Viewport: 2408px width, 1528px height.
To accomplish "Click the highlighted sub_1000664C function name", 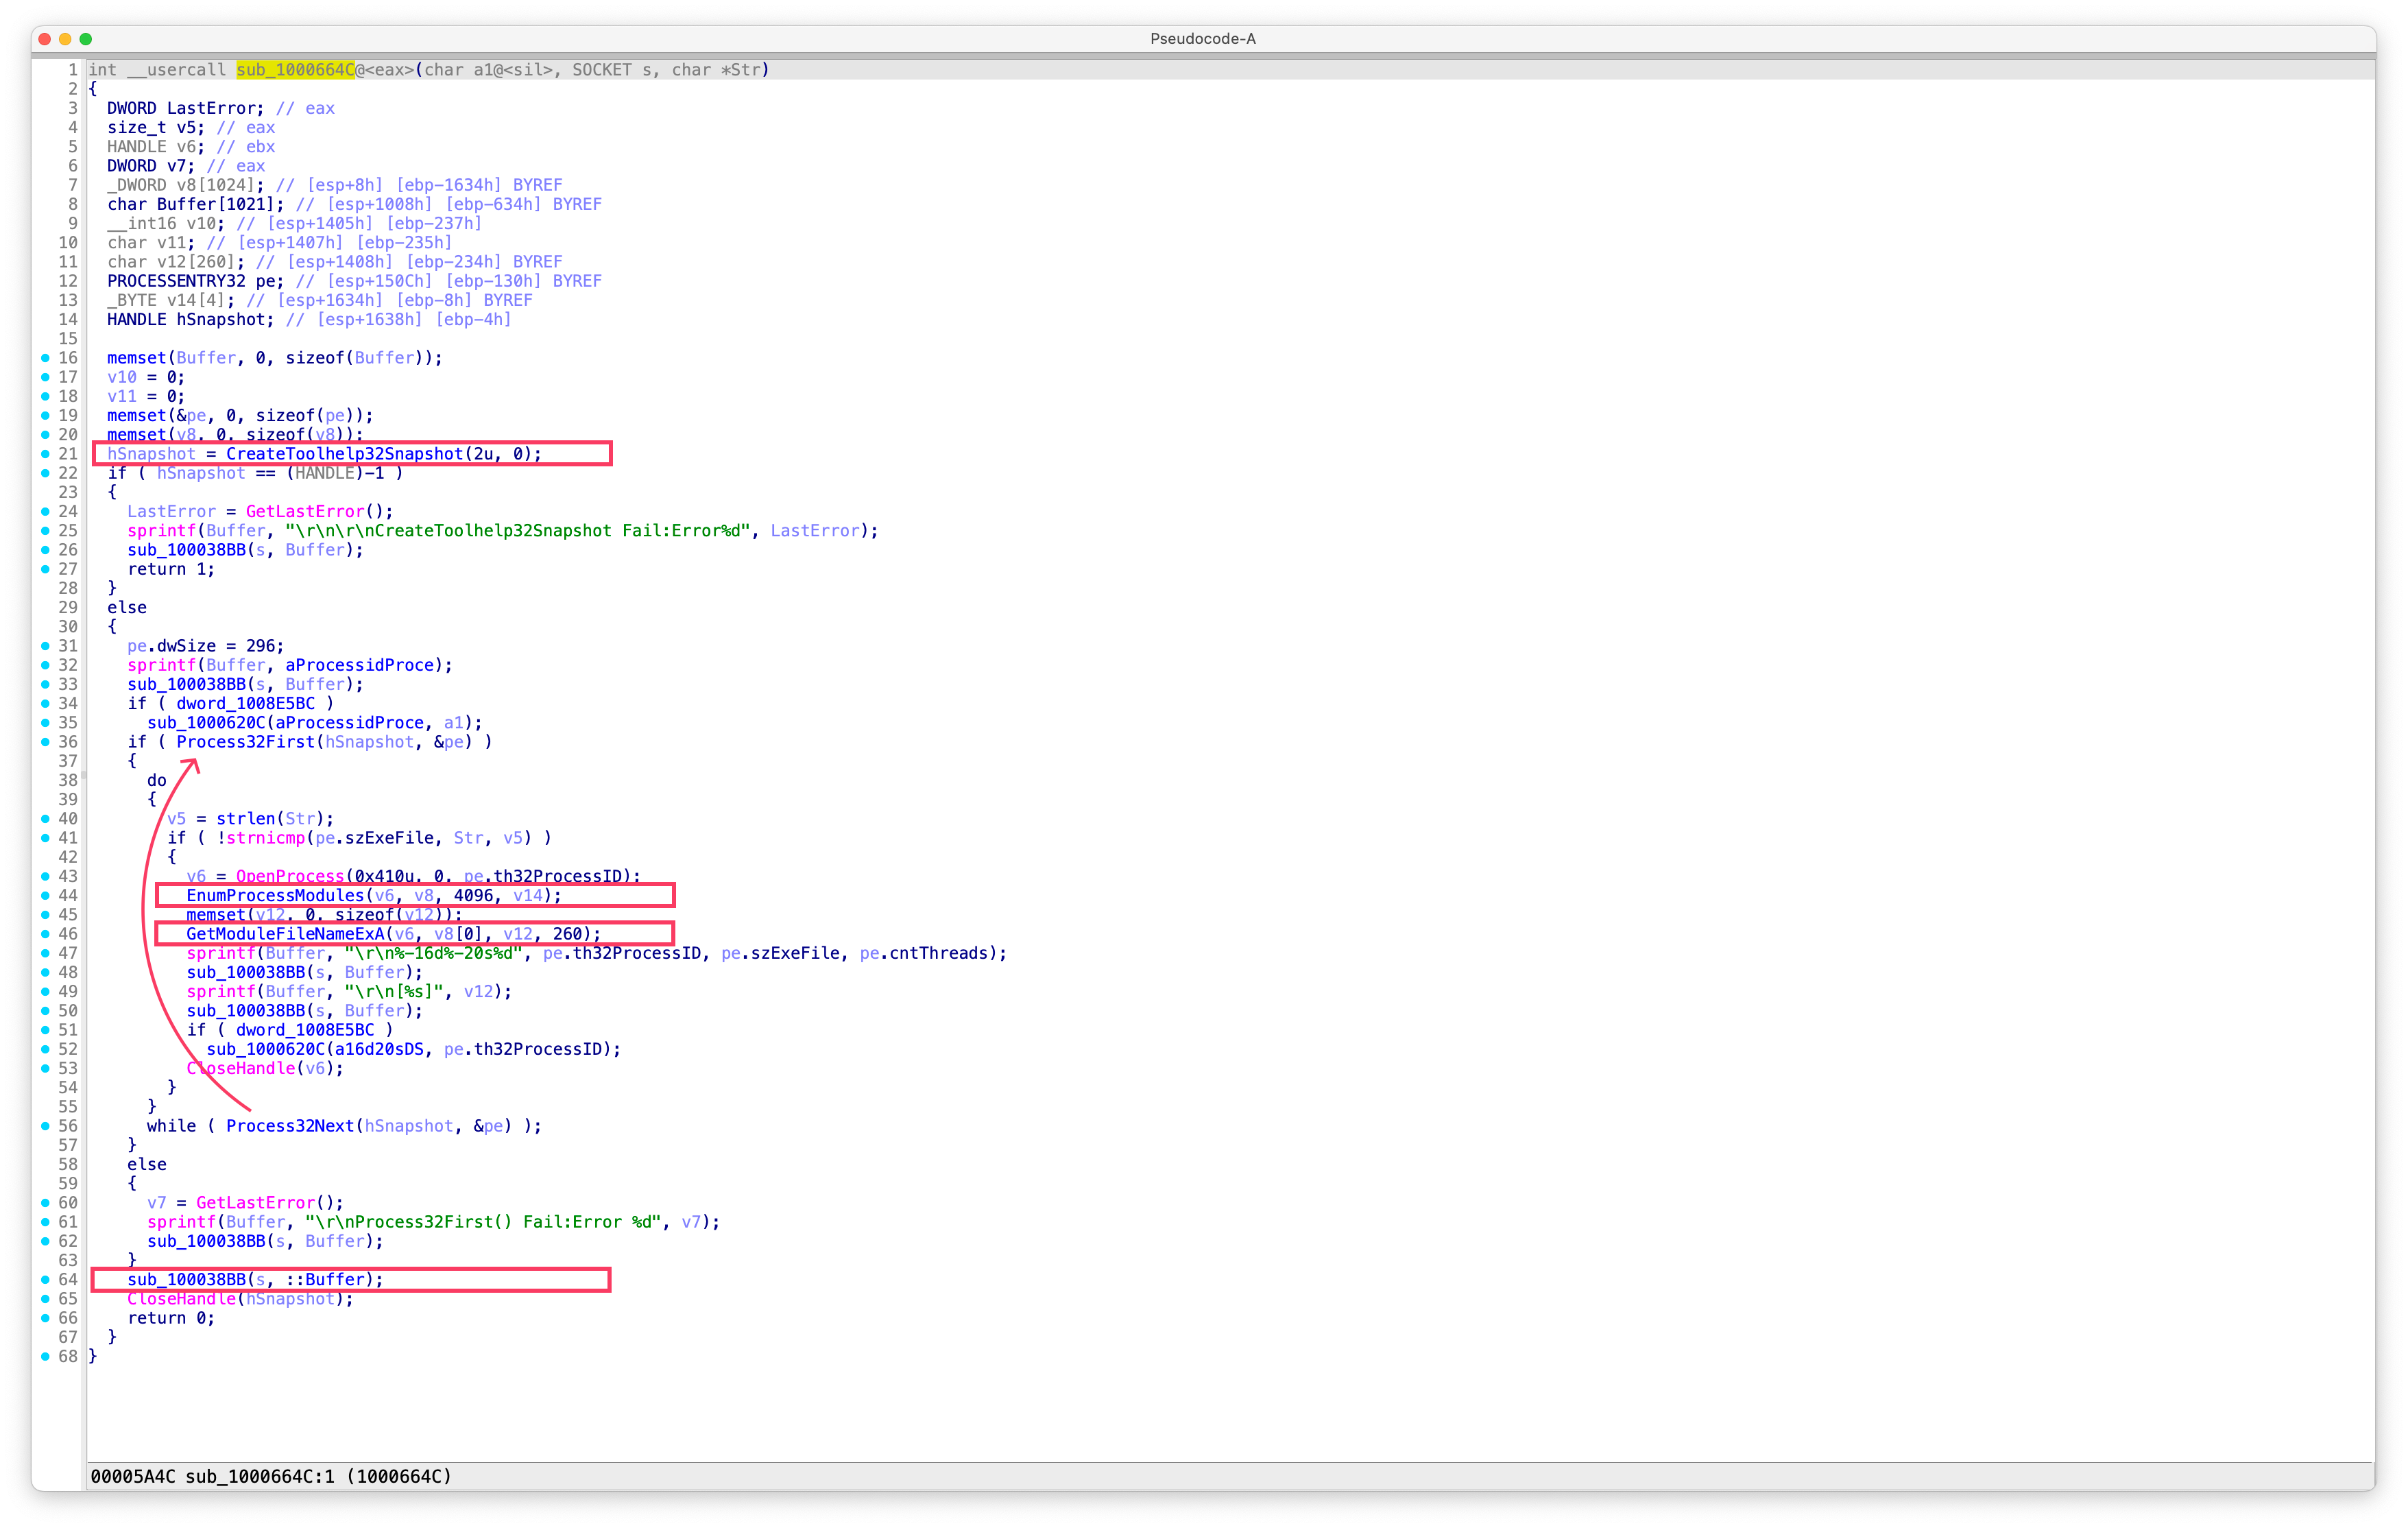I will tap(296, 69).
